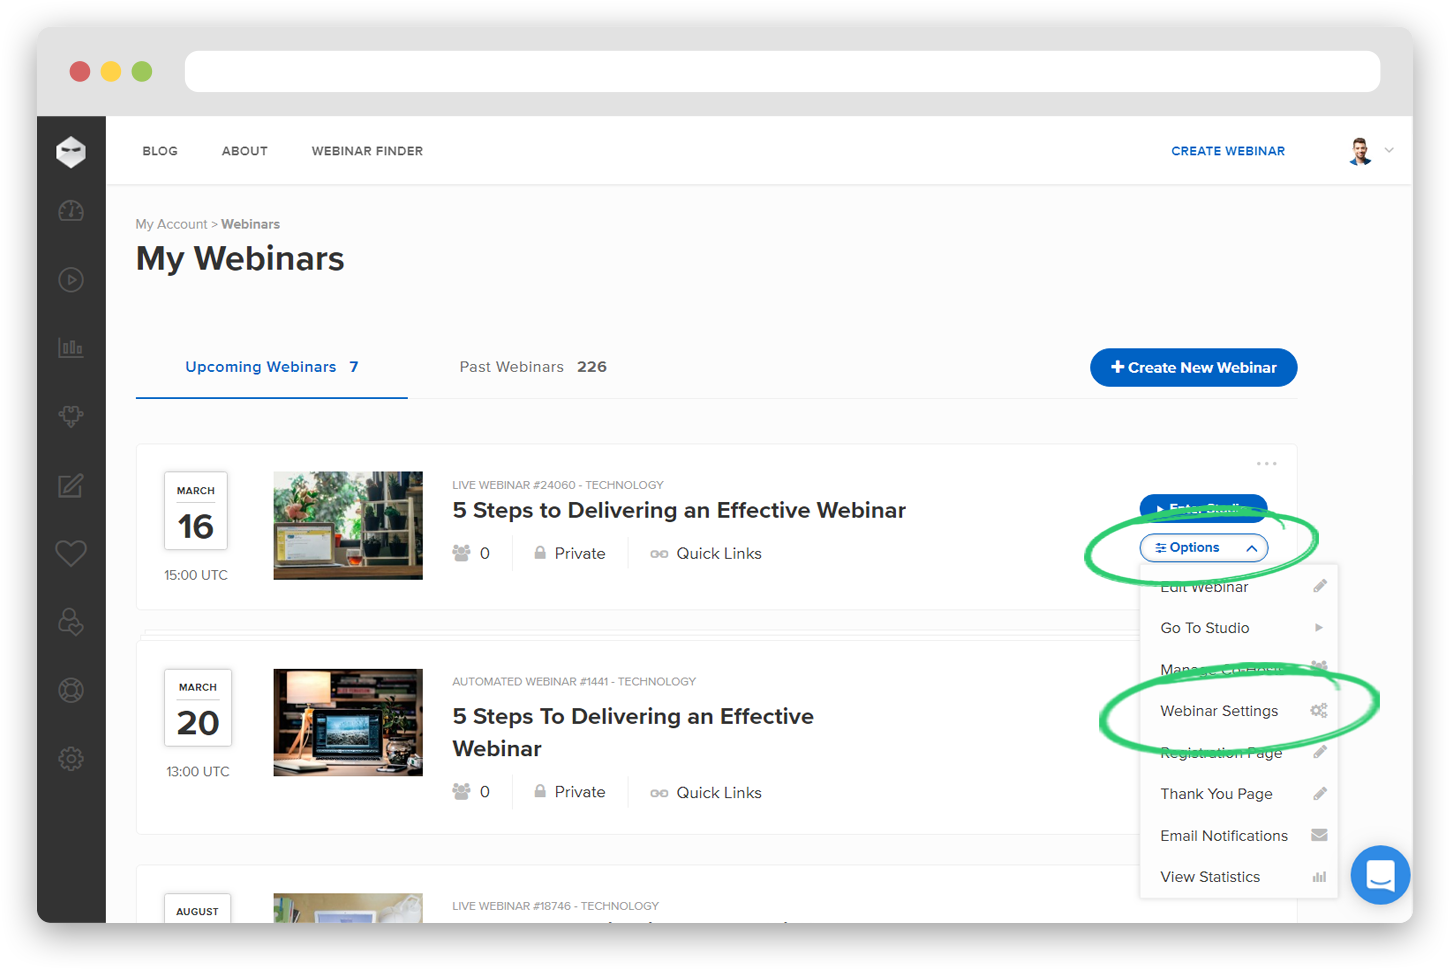Open the bar-chart analytics icon in sidebar
The image size is (1449, 969).
[x=71, y=348]
